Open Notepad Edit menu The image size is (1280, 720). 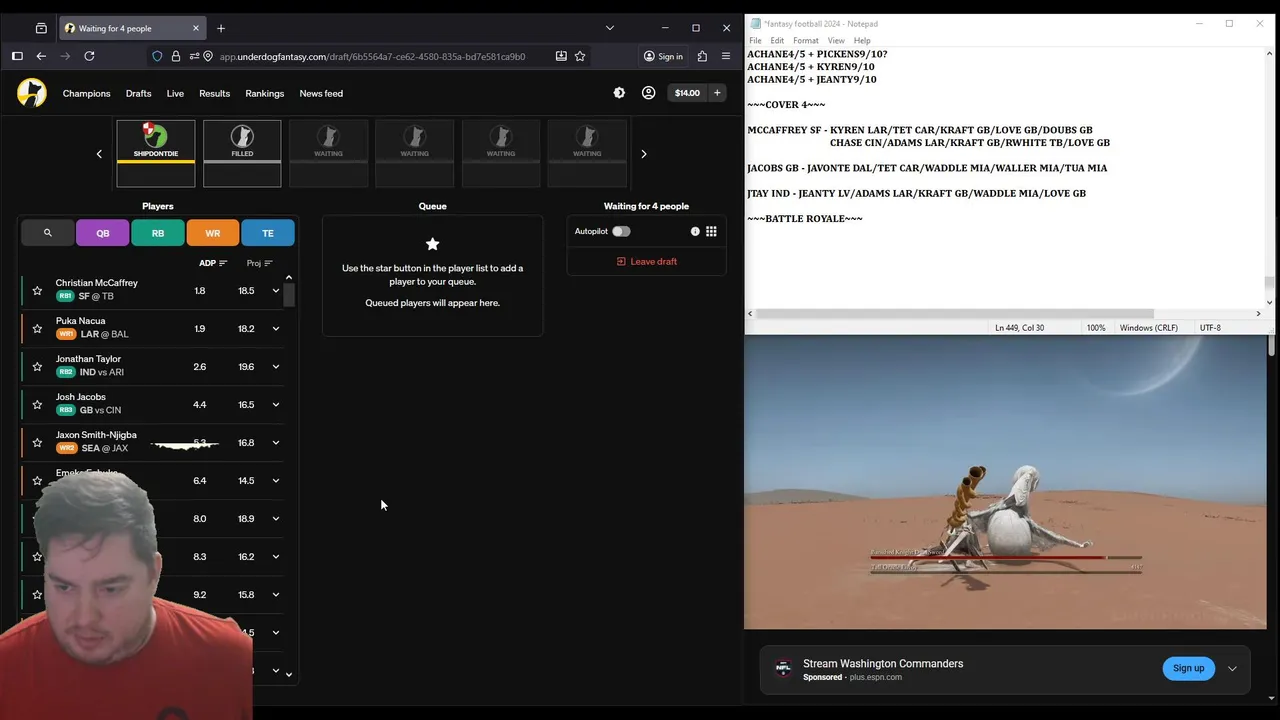tap(777, 41)
